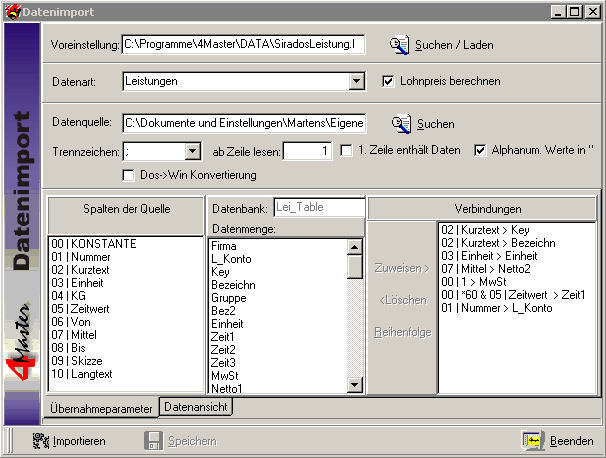Enable 1. Zeile enthält Daten checkbox
The image size is (606, 458).
click(347, 151)
